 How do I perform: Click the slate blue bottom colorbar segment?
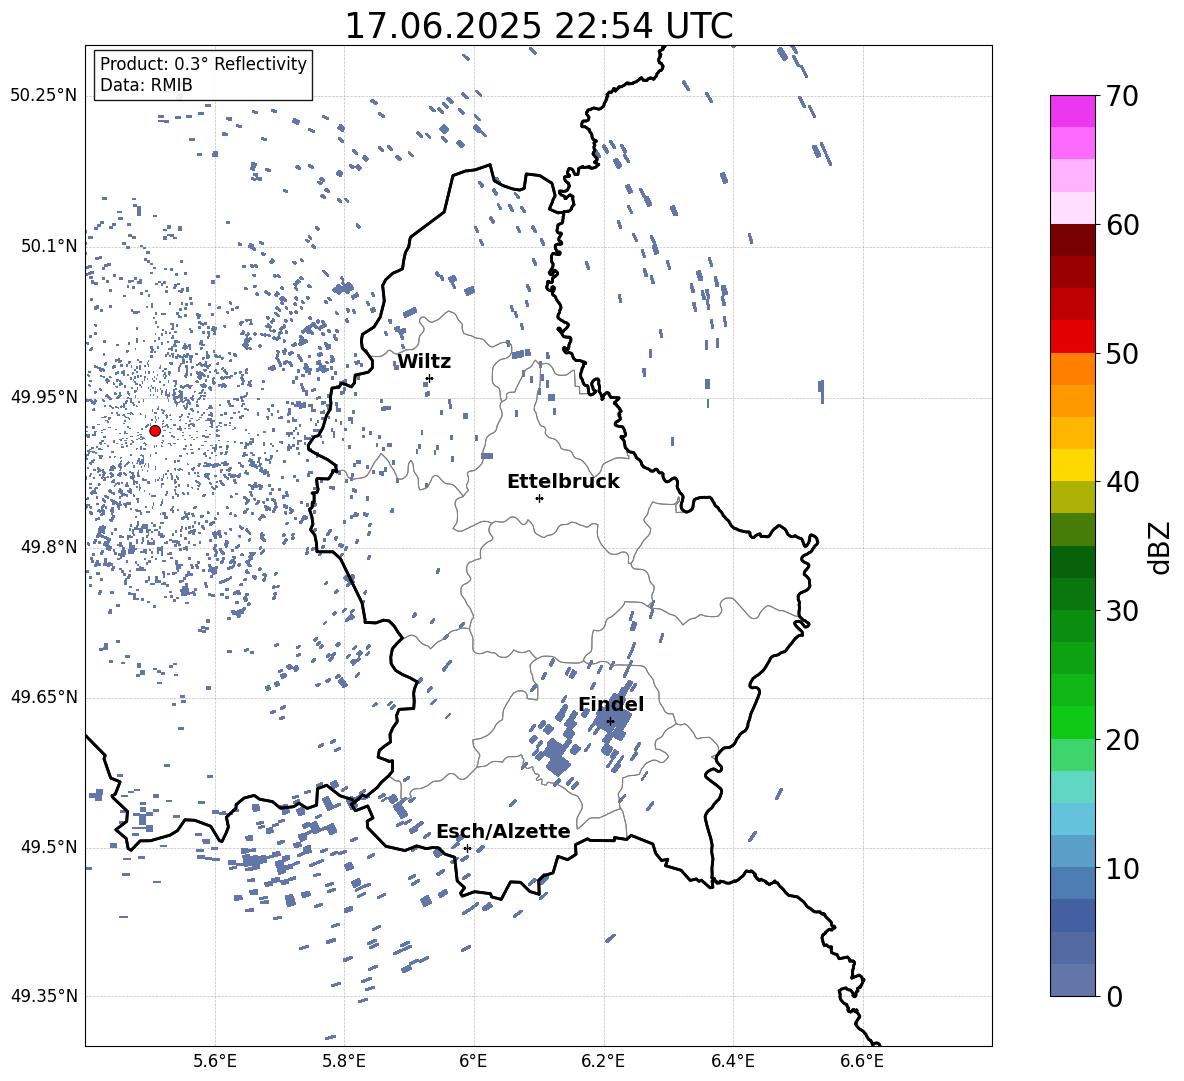click(1072, 980)
